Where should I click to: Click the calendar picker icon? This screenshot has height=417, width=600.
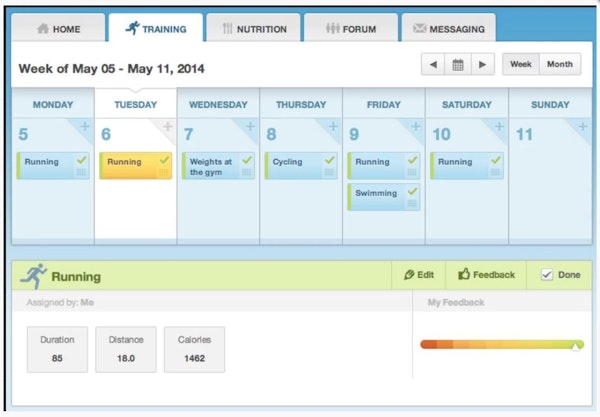point(458,65)
